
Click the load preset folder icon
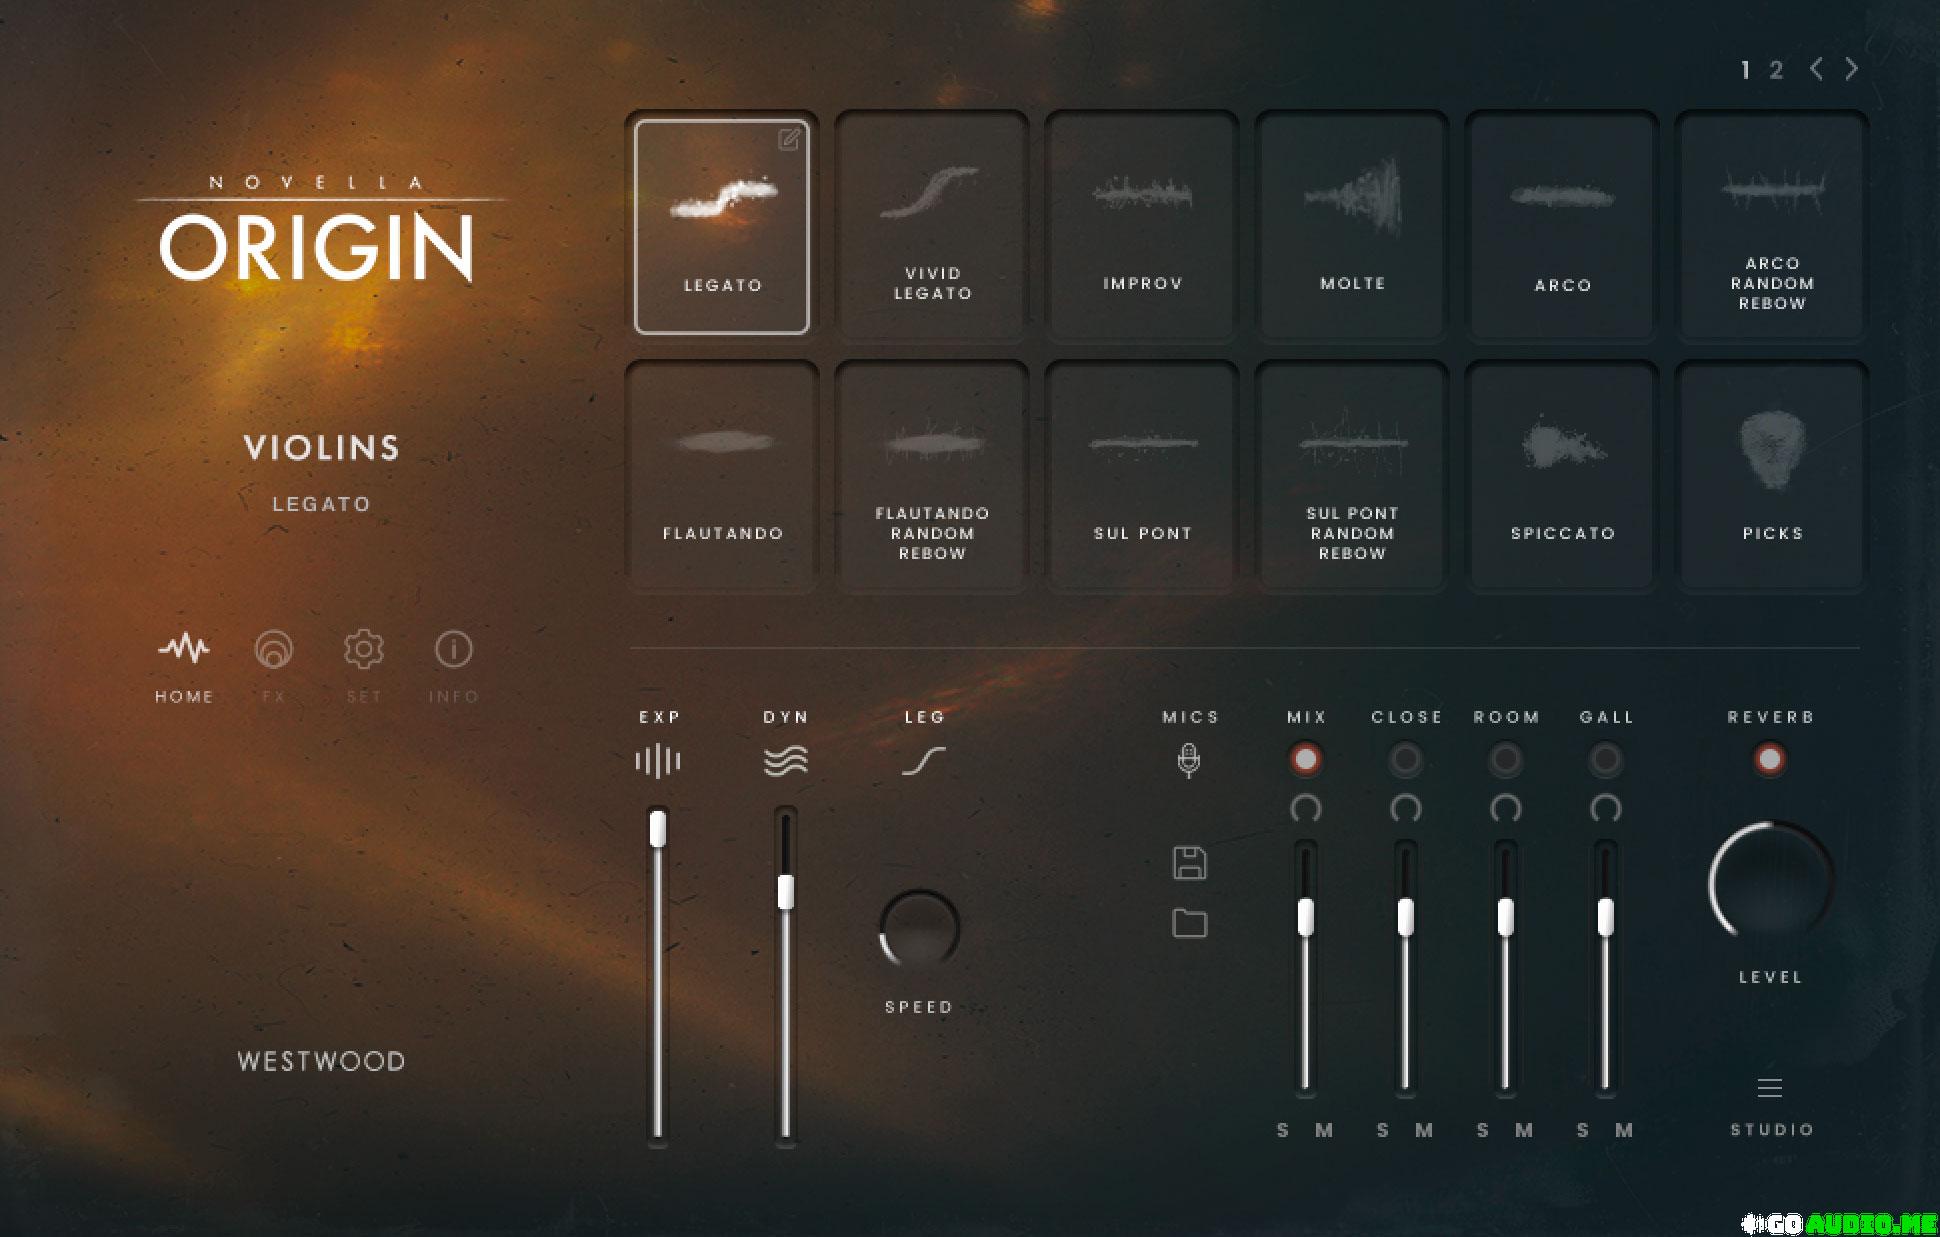click(1189, 923)
